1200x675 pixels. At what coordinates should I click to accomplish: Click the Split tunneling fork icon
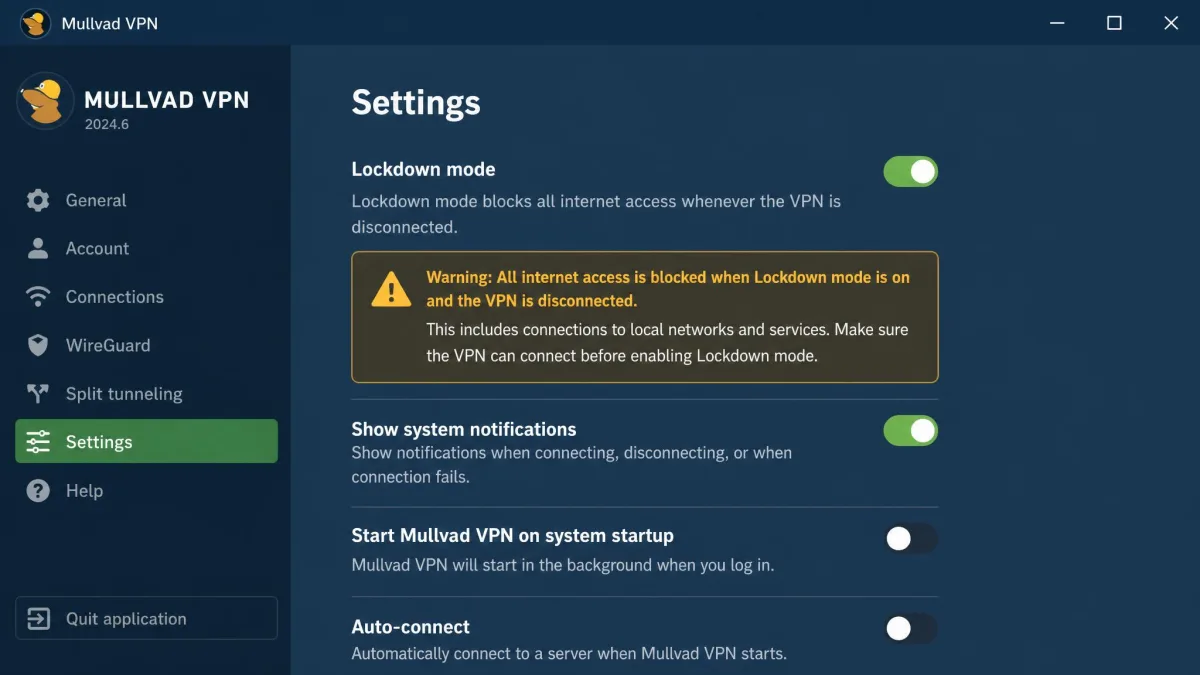pos(38,394)
